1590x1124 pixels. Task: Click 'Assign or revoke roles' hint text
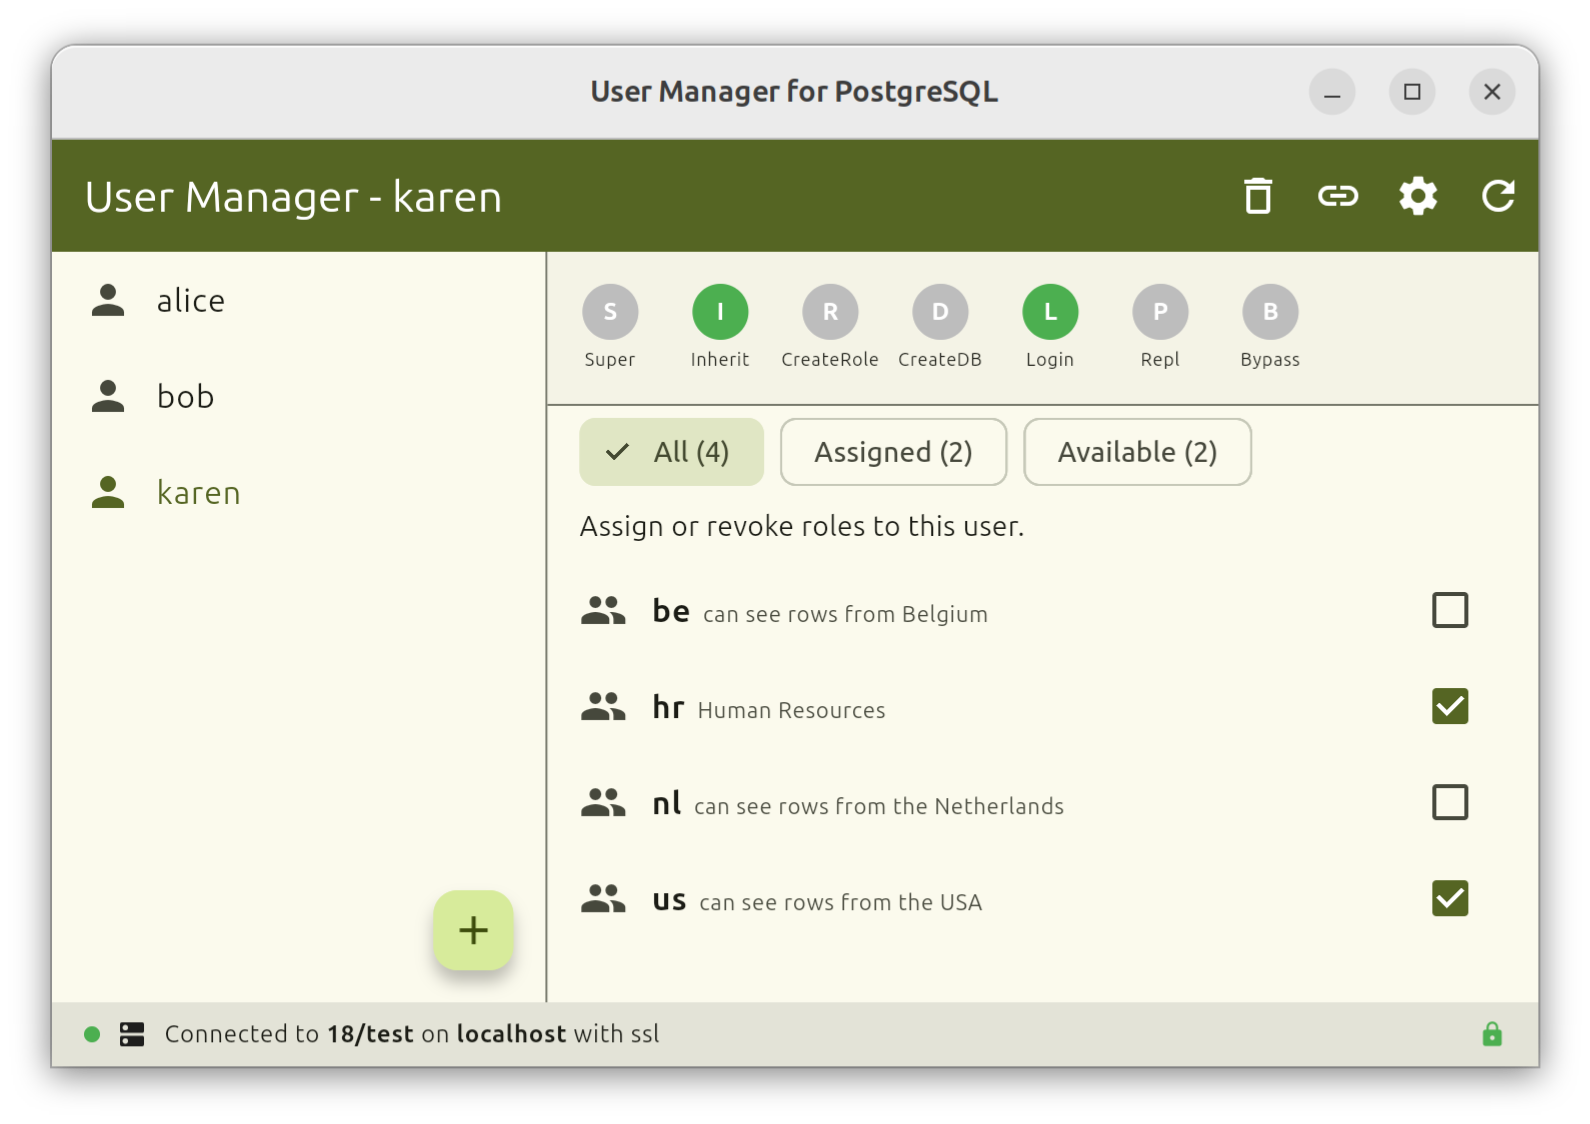tap(802, 527)
